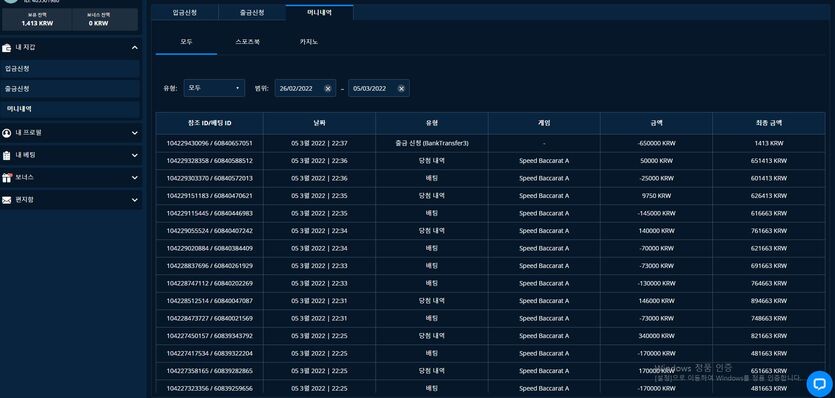Open the live chat bubble icon
This screenshot has width=835, height=398.
pos(820,384)
